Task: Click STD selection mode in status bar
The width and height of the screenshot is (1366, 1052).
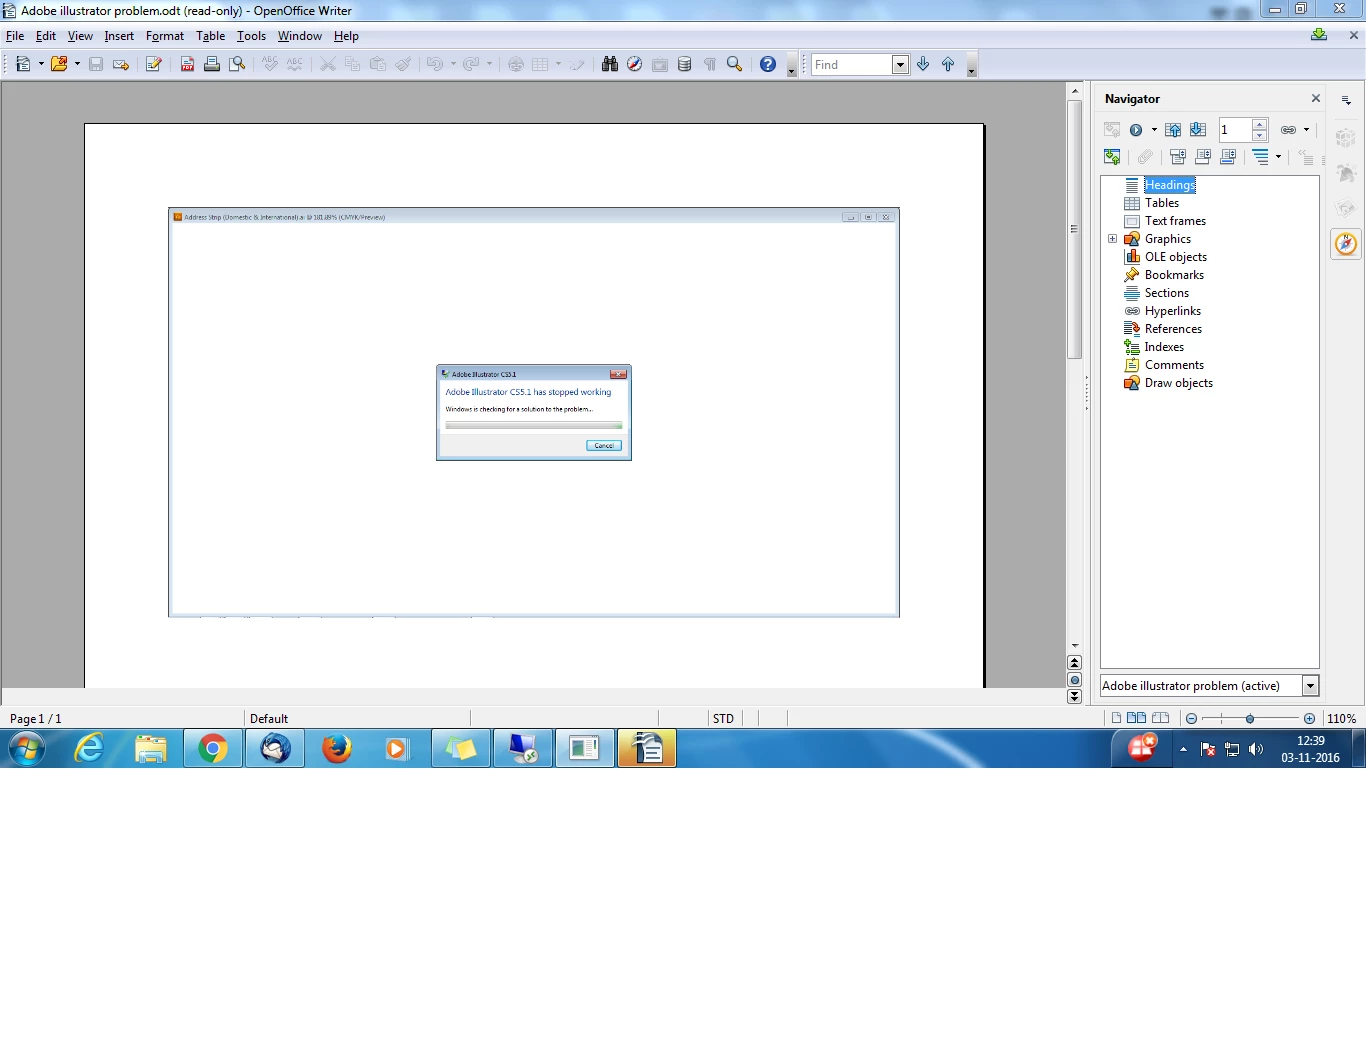Action: tap(723, 719)
